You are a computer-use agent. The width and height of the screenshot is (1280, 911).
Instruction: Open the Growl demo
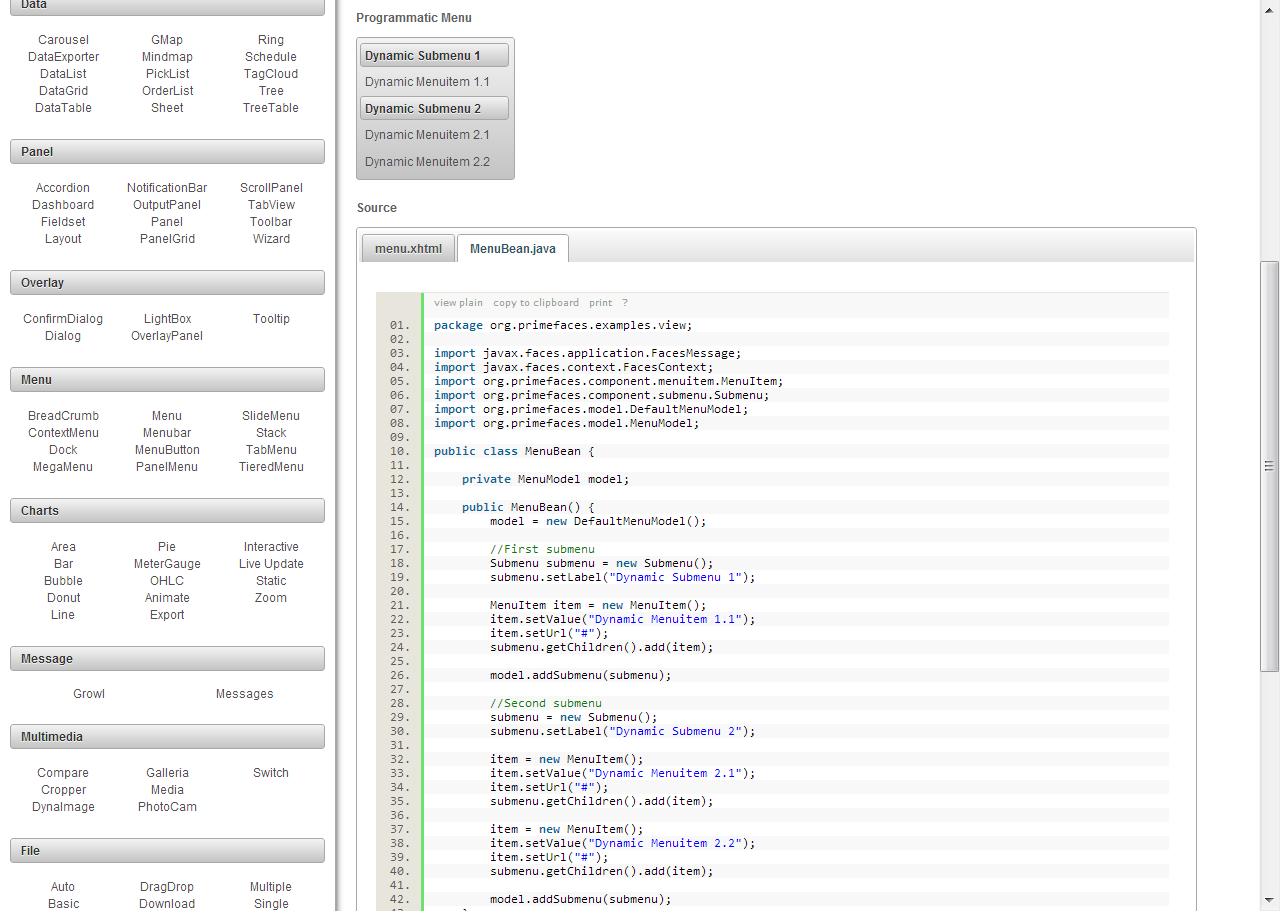pyautogui.click(x=88, y=693)
